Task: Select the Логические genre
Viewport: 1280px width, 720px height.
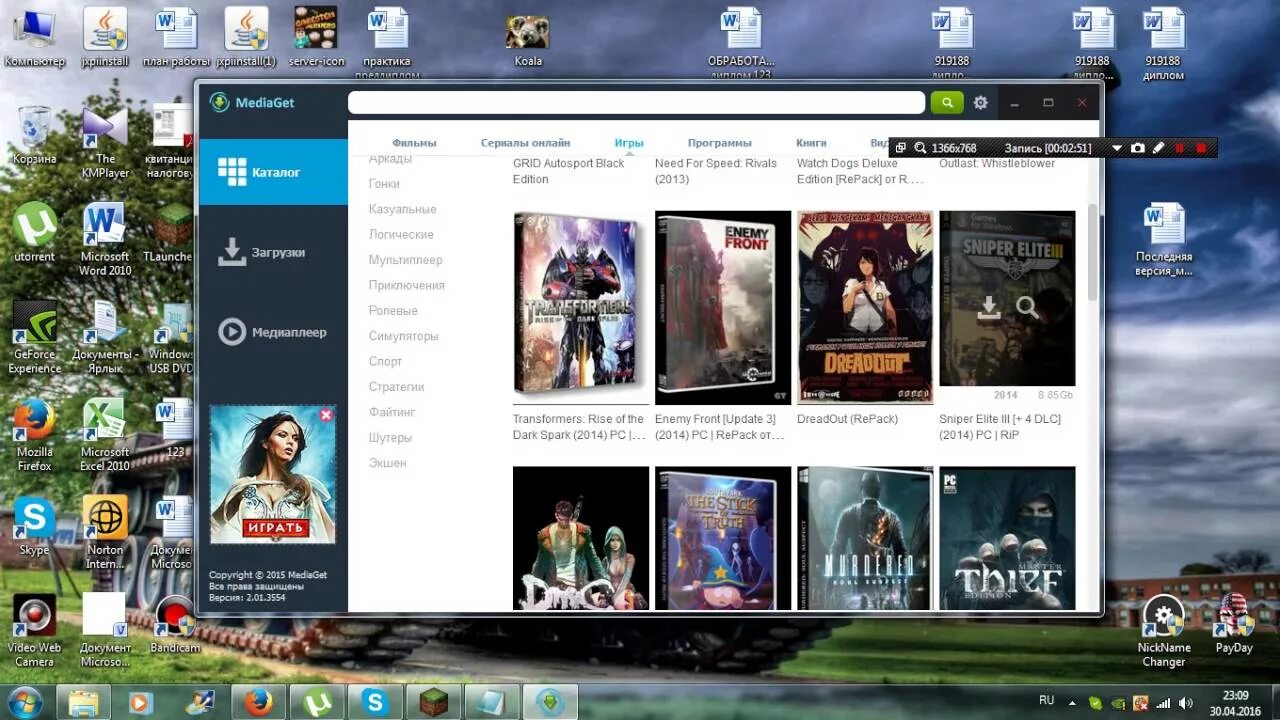Action: point(401,234)
